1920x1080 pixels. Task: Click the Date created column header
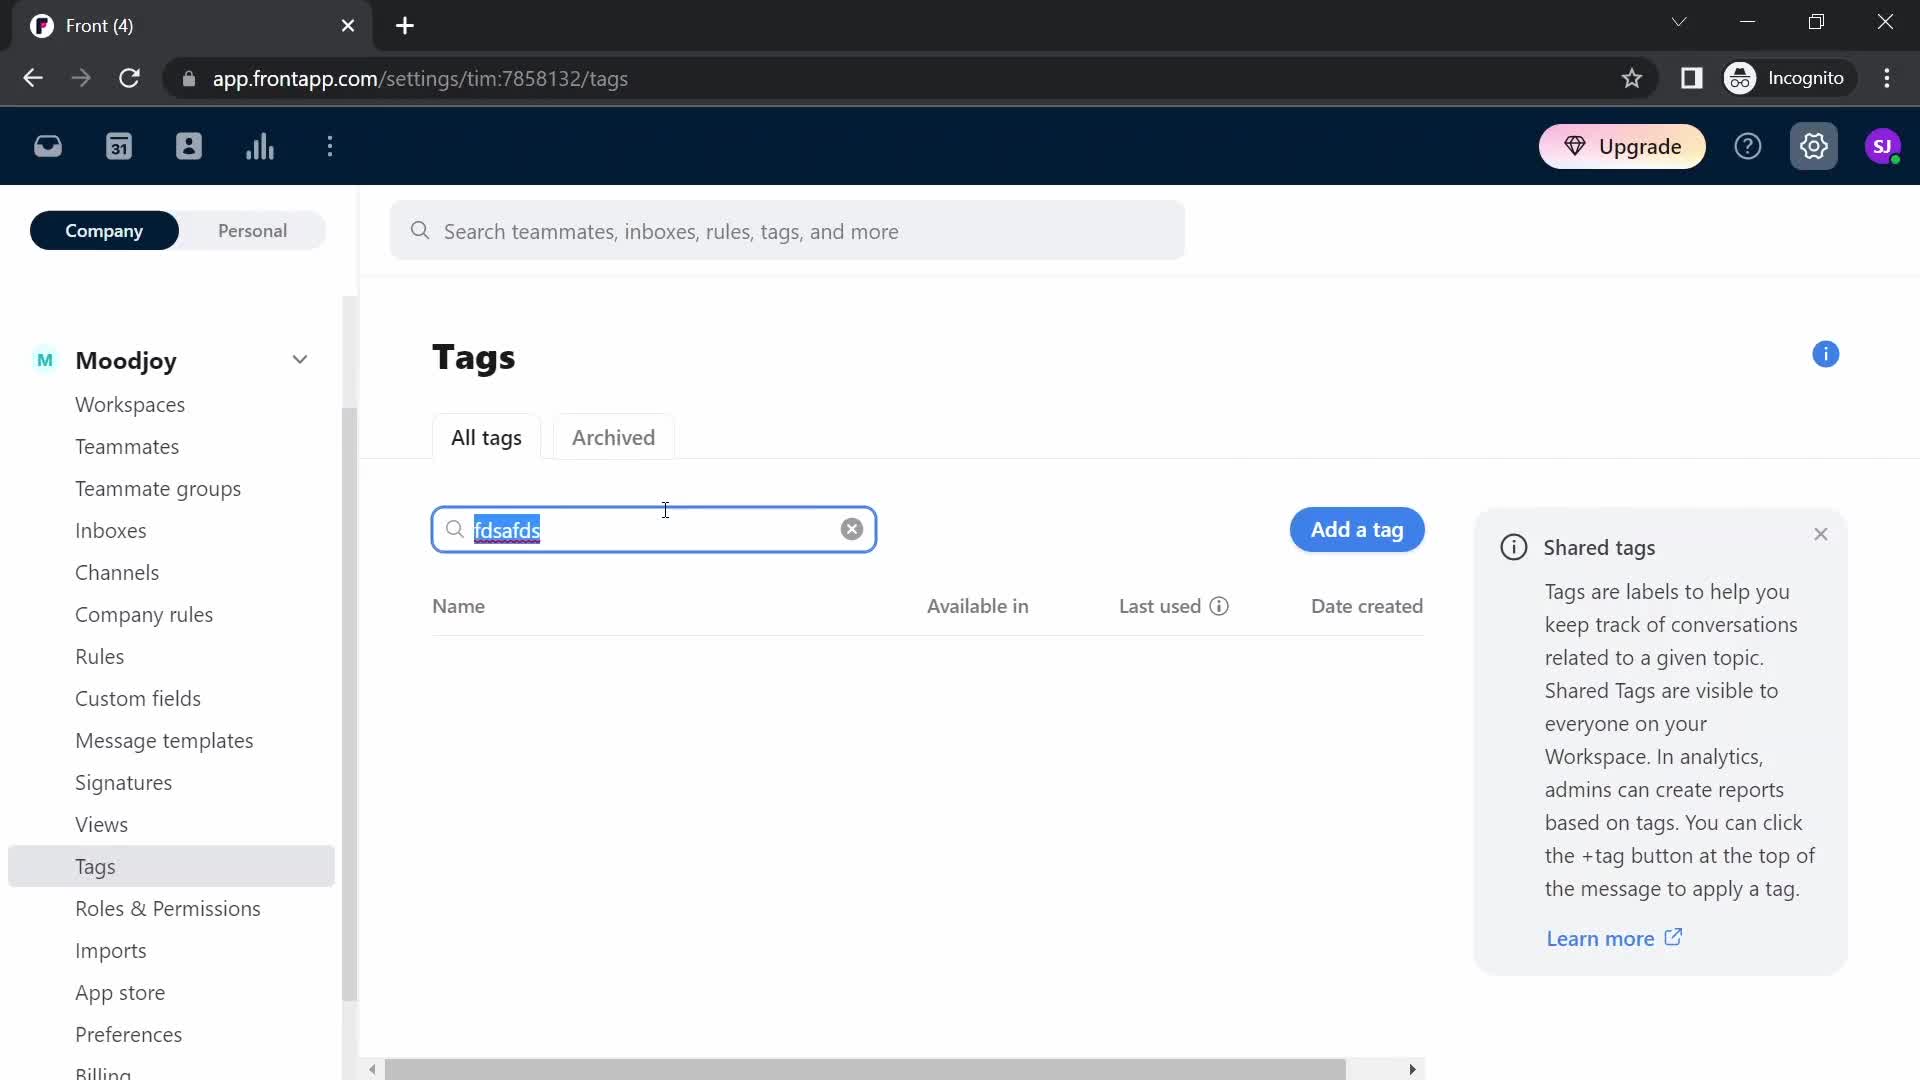click(x=1366, y=606)
